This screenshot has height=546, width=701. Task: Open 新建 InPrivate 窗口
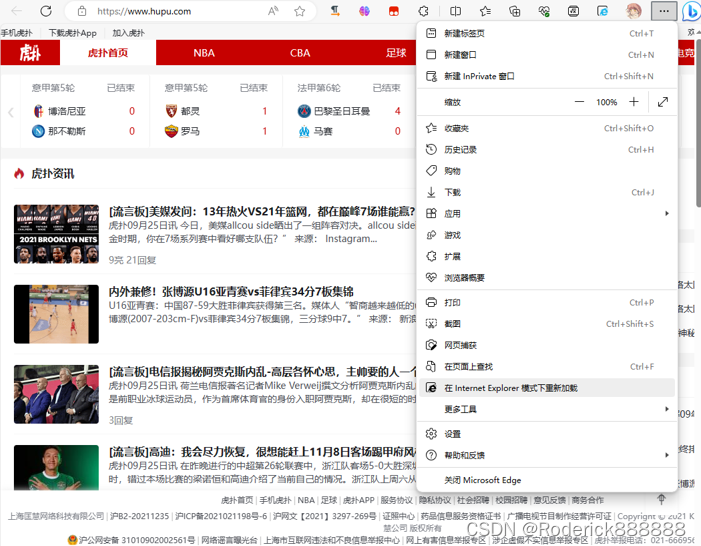[547, 76]
